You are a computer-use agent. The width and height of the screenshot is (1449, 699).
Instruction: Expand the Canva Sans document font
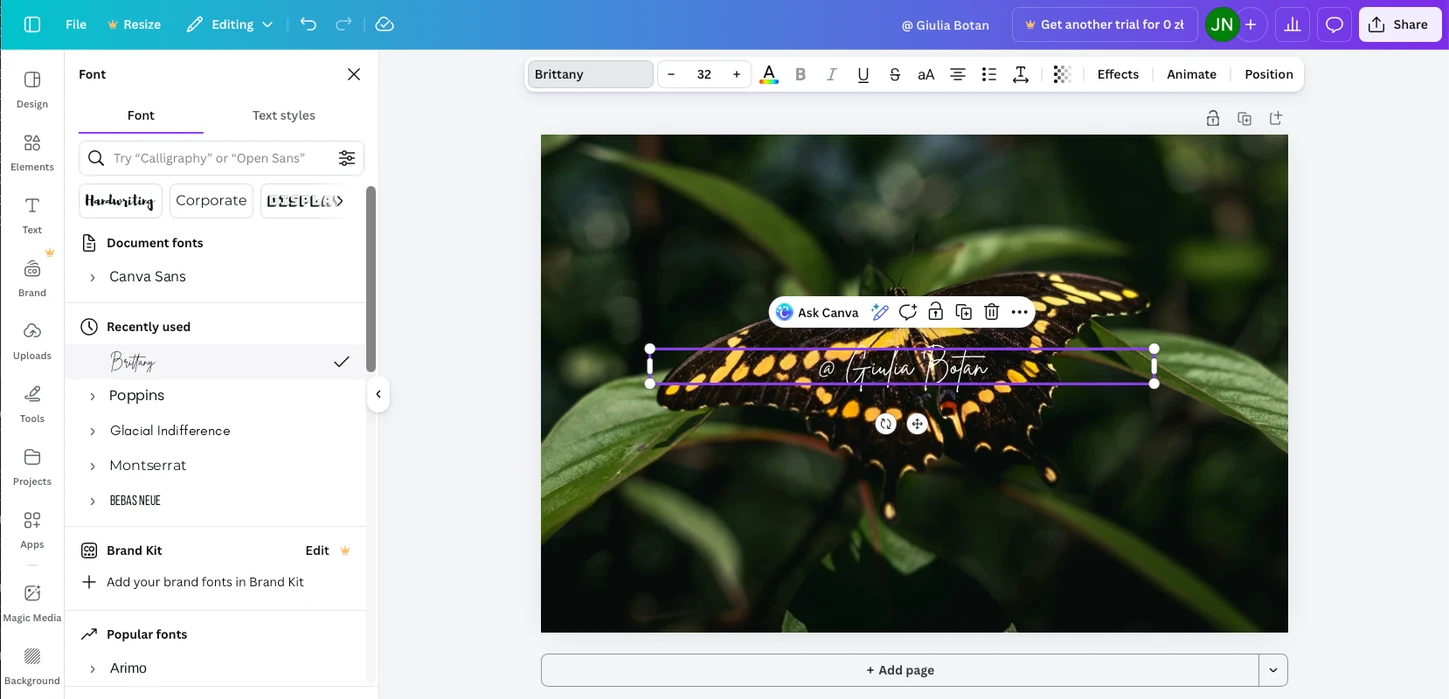[91, 276]
